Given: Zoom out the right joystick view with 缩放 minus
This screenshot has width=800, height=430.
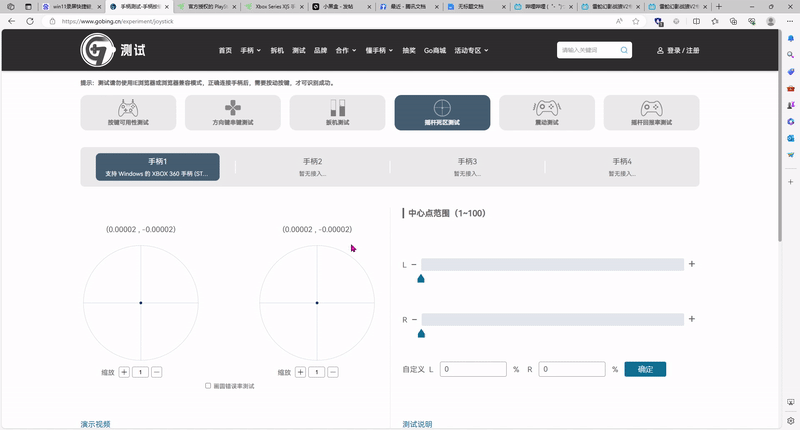Looking at the screenshot, I should click(x=333, y=372).
